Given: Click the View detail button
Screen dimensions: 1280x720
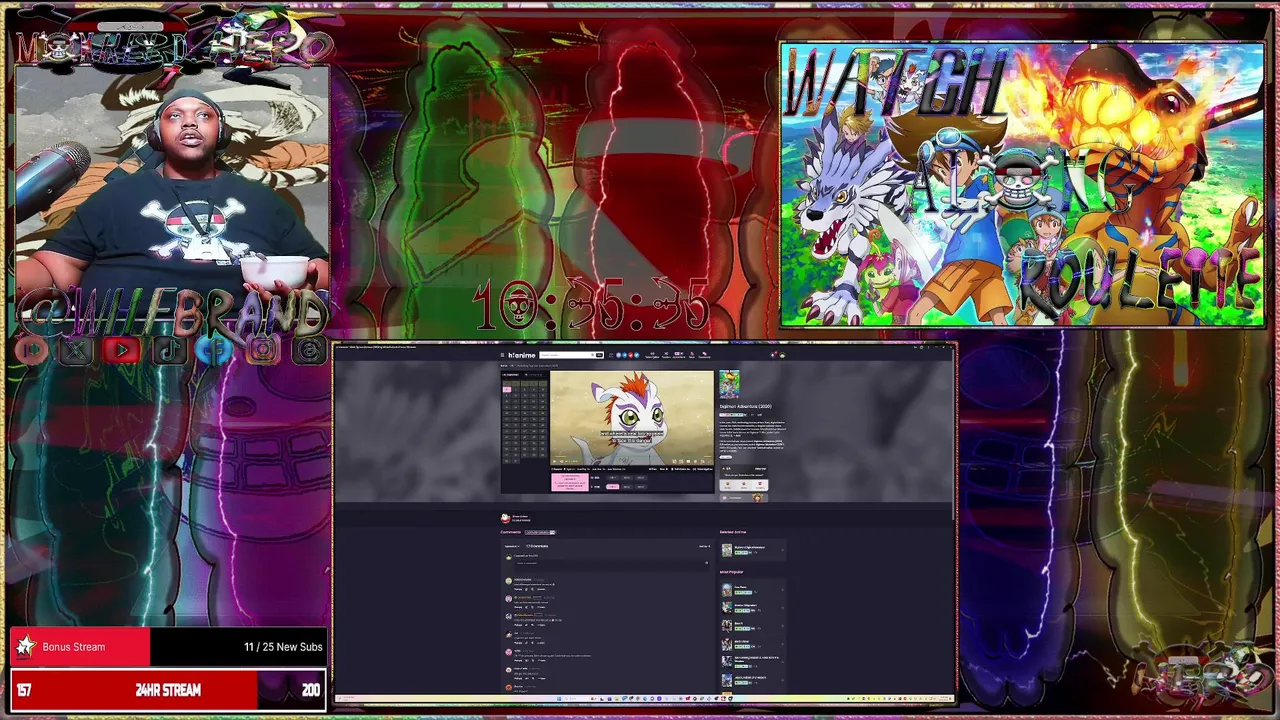Looking at the screenshot, I should pos(726,457).
